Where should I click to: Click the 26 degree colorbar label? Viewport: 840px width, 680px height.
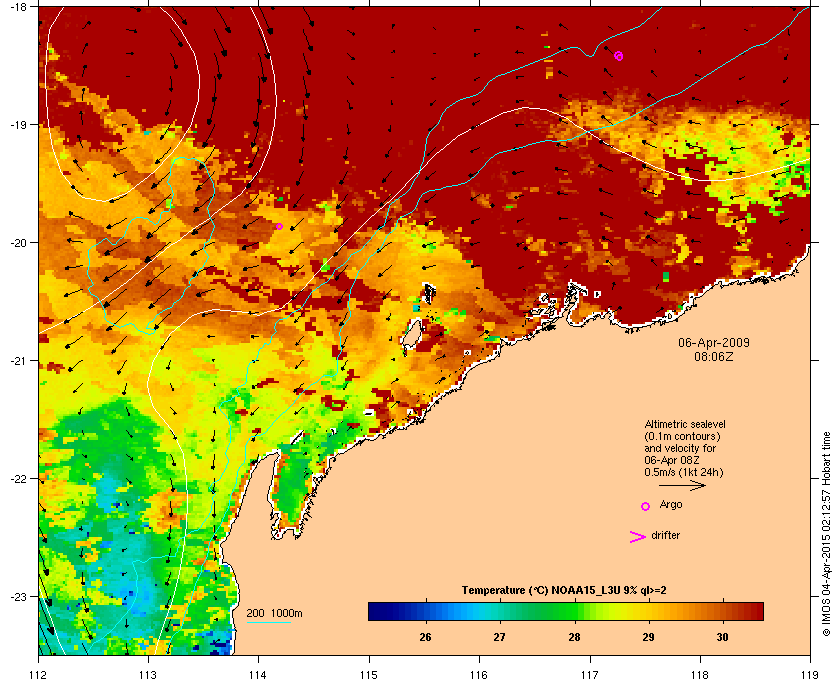(425, 637)
